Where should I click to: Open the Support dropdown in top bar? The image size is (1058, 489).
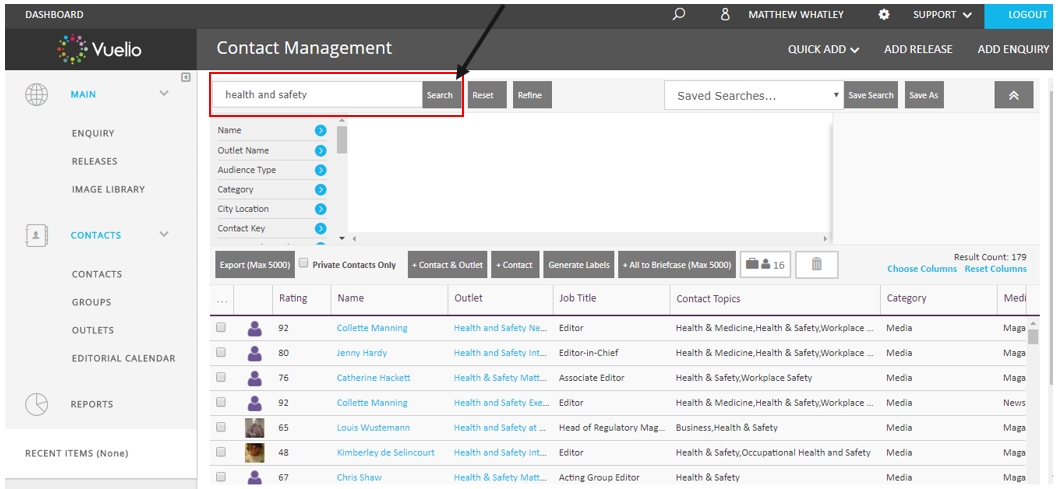coord(942,14)
